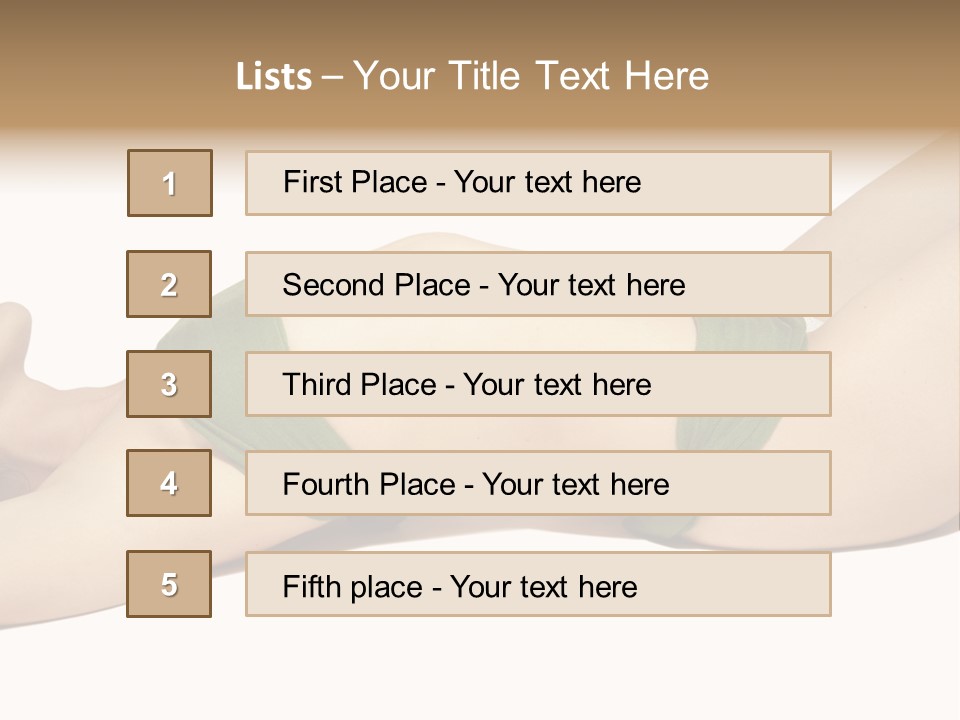Click the number 1 box
Image resolution: width=960 pixels, height=720 pixels.
[170, 183]
